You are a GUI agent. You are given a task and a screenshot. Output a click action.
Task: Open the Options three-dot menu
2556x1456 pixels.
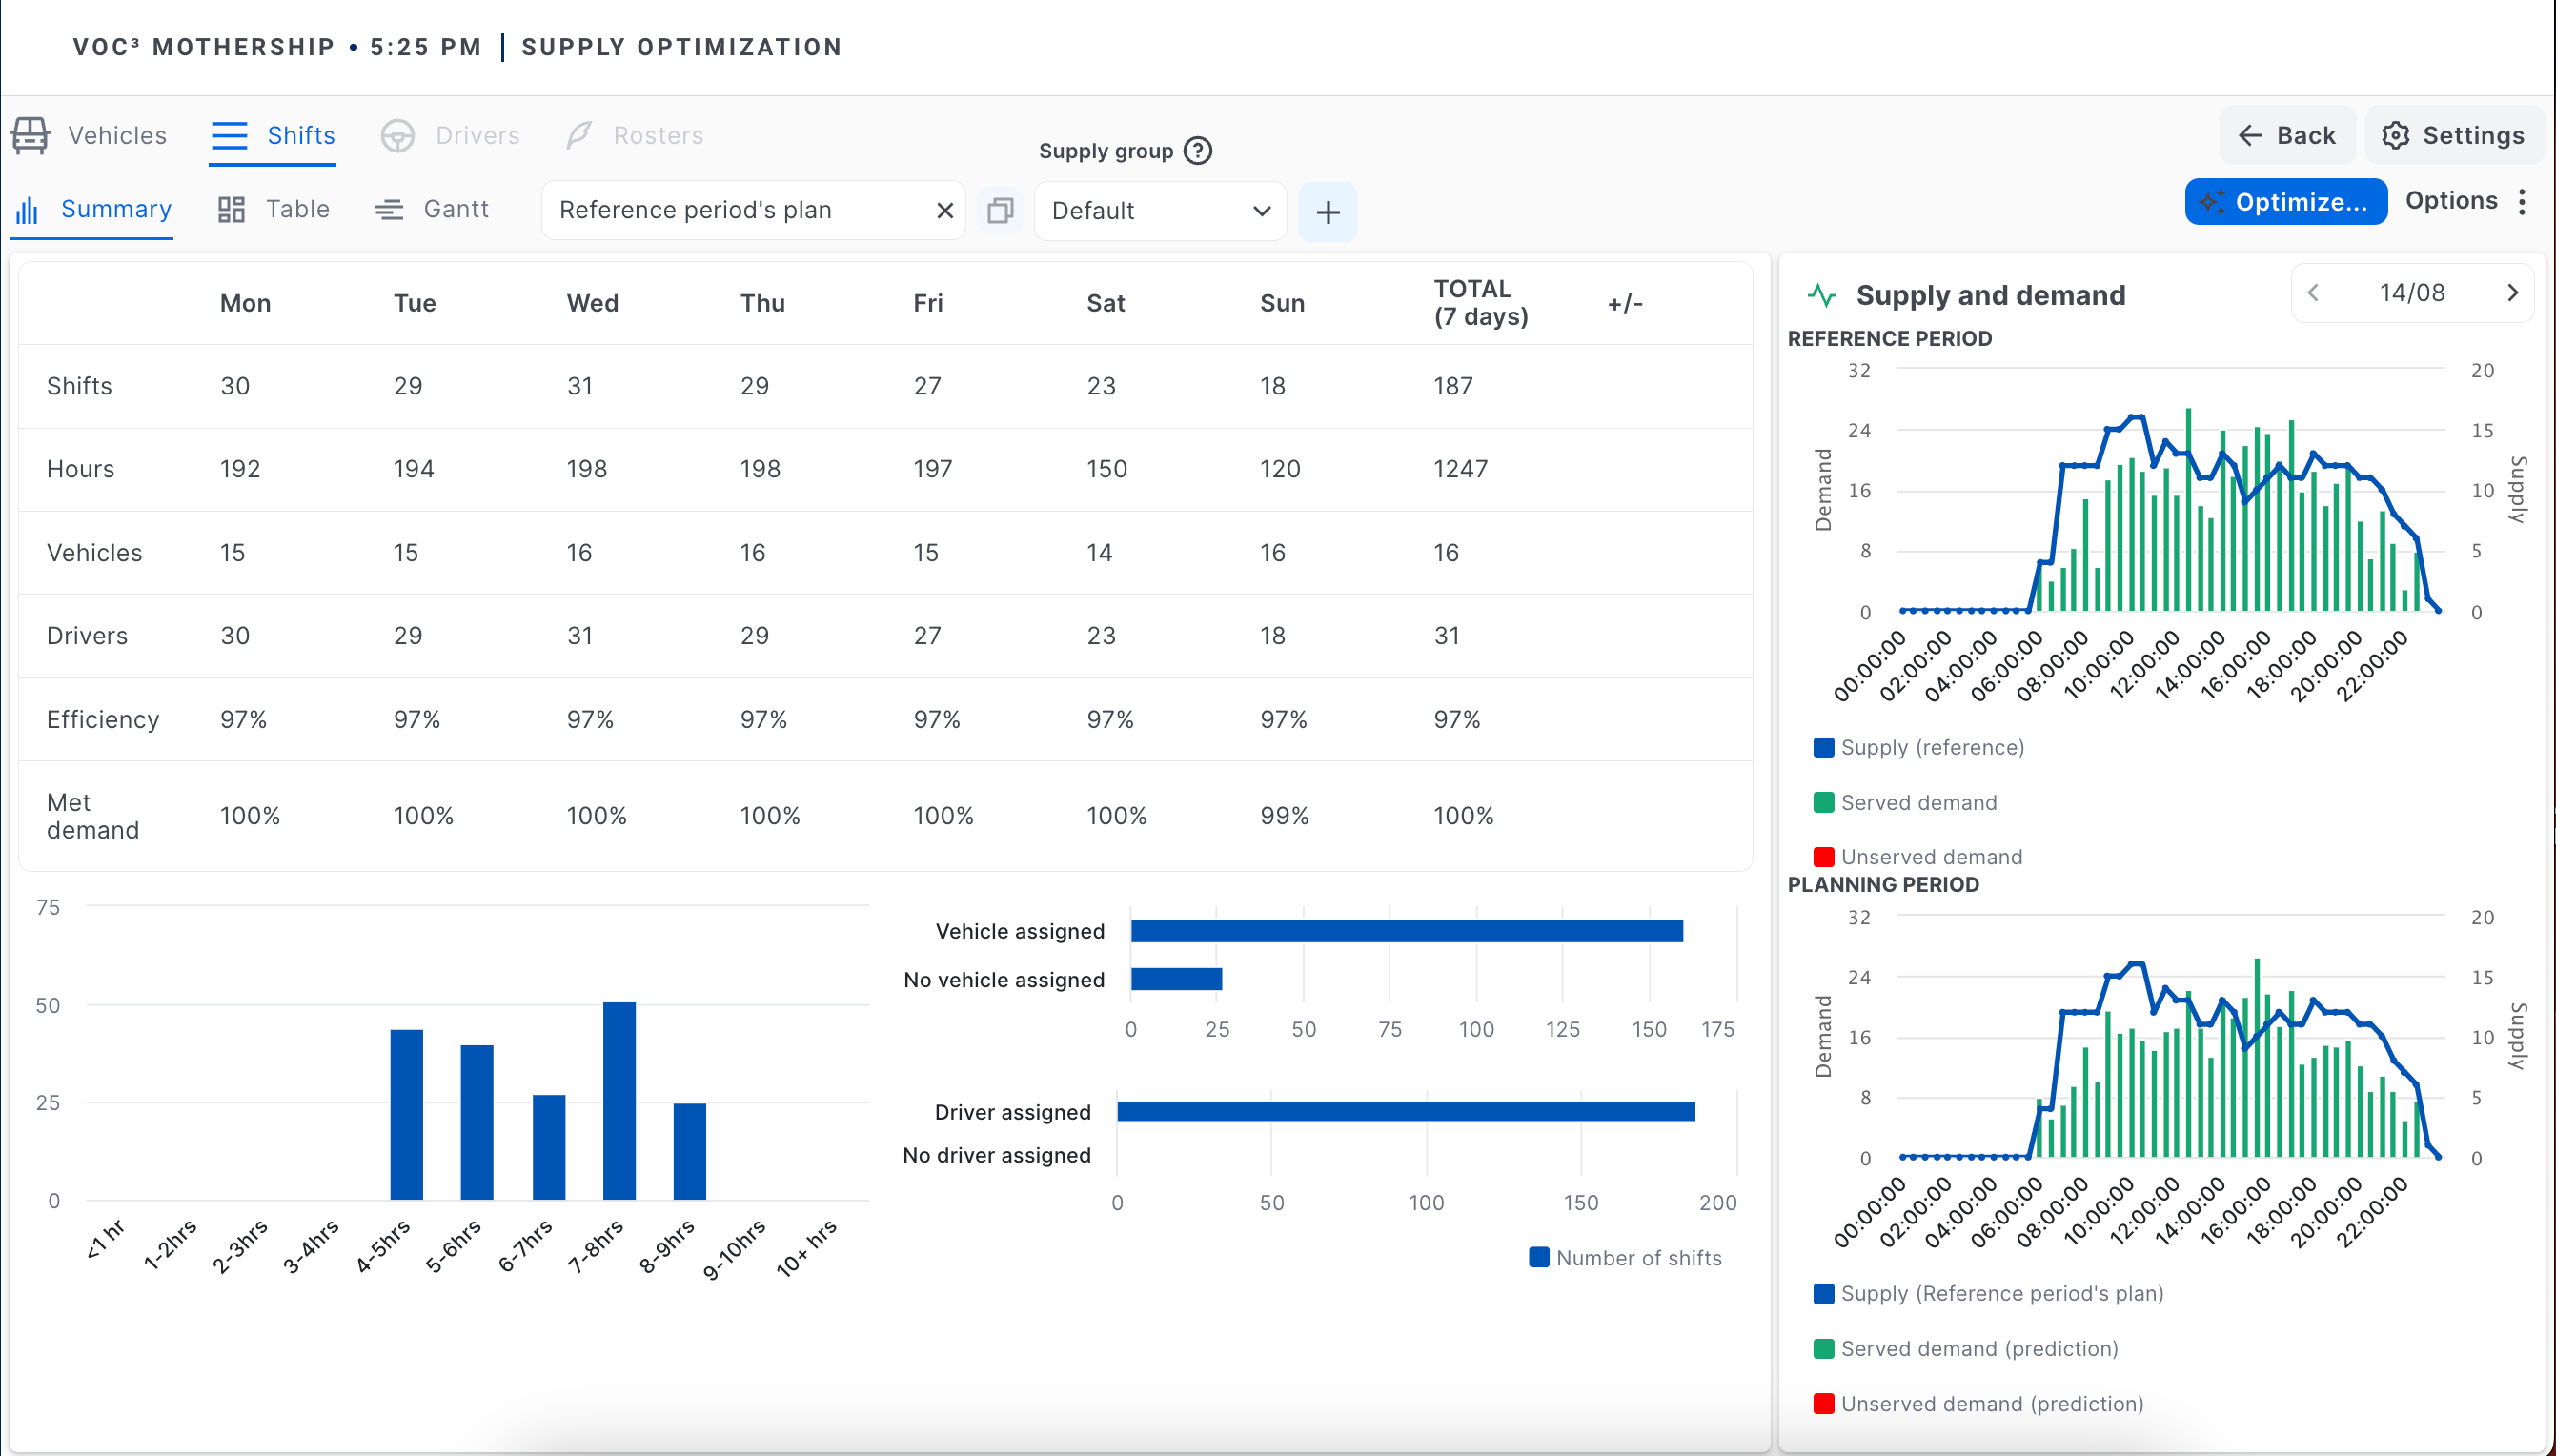tap(2522, 202)
